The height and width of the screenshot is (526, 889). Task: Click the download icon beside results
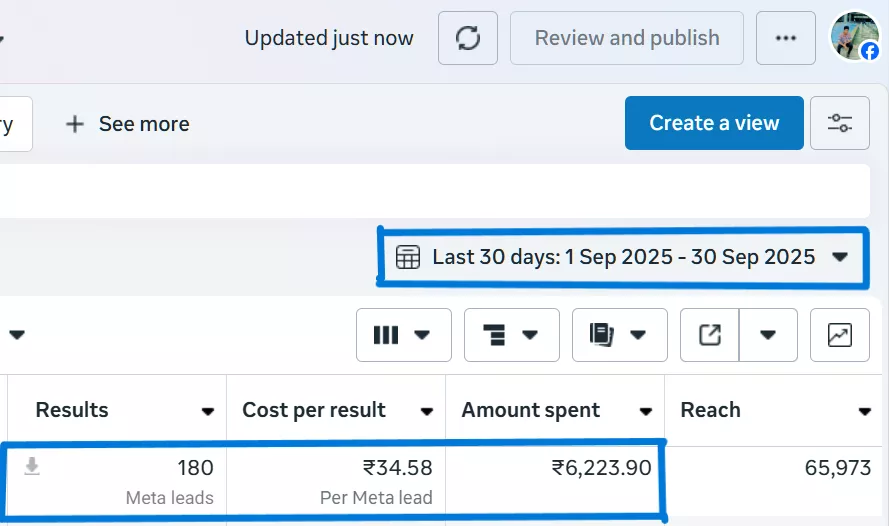point(32,466)
